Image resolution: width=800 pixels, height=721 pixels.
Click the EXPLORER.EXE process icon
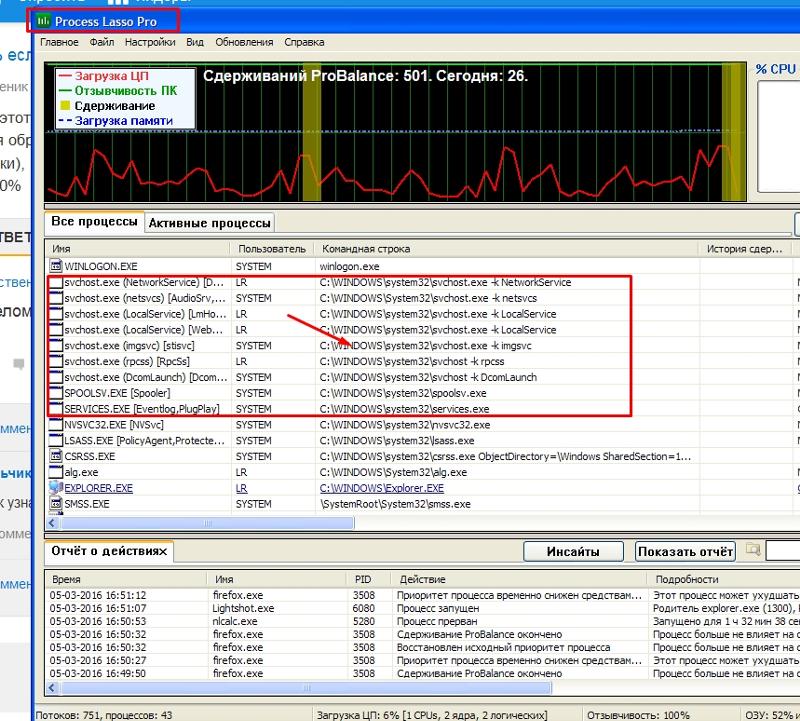tap(56, 488)
